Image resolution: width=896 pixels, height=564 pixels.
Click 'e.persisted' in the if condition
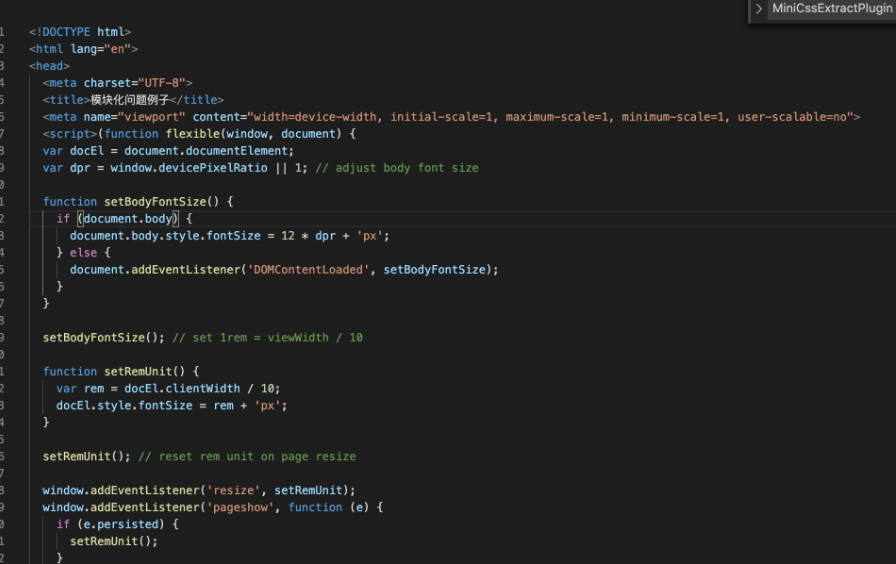121,524
